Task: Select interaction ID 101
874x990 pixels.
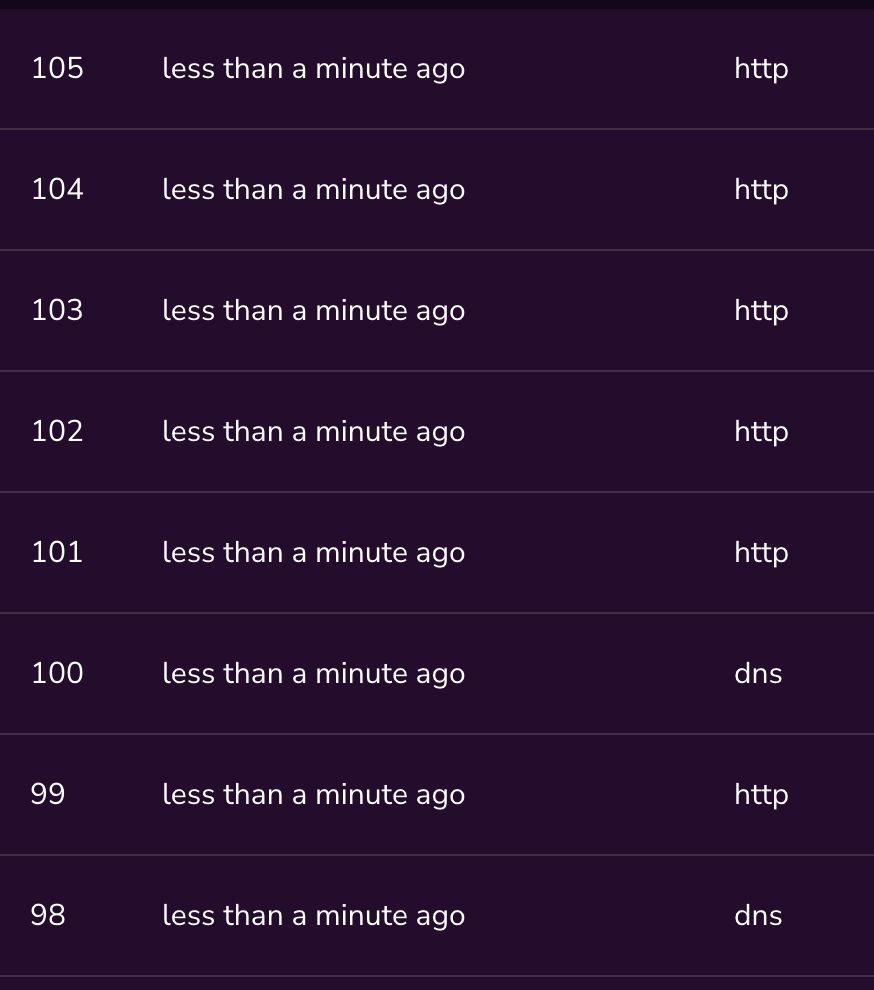Action: [57, 553]
